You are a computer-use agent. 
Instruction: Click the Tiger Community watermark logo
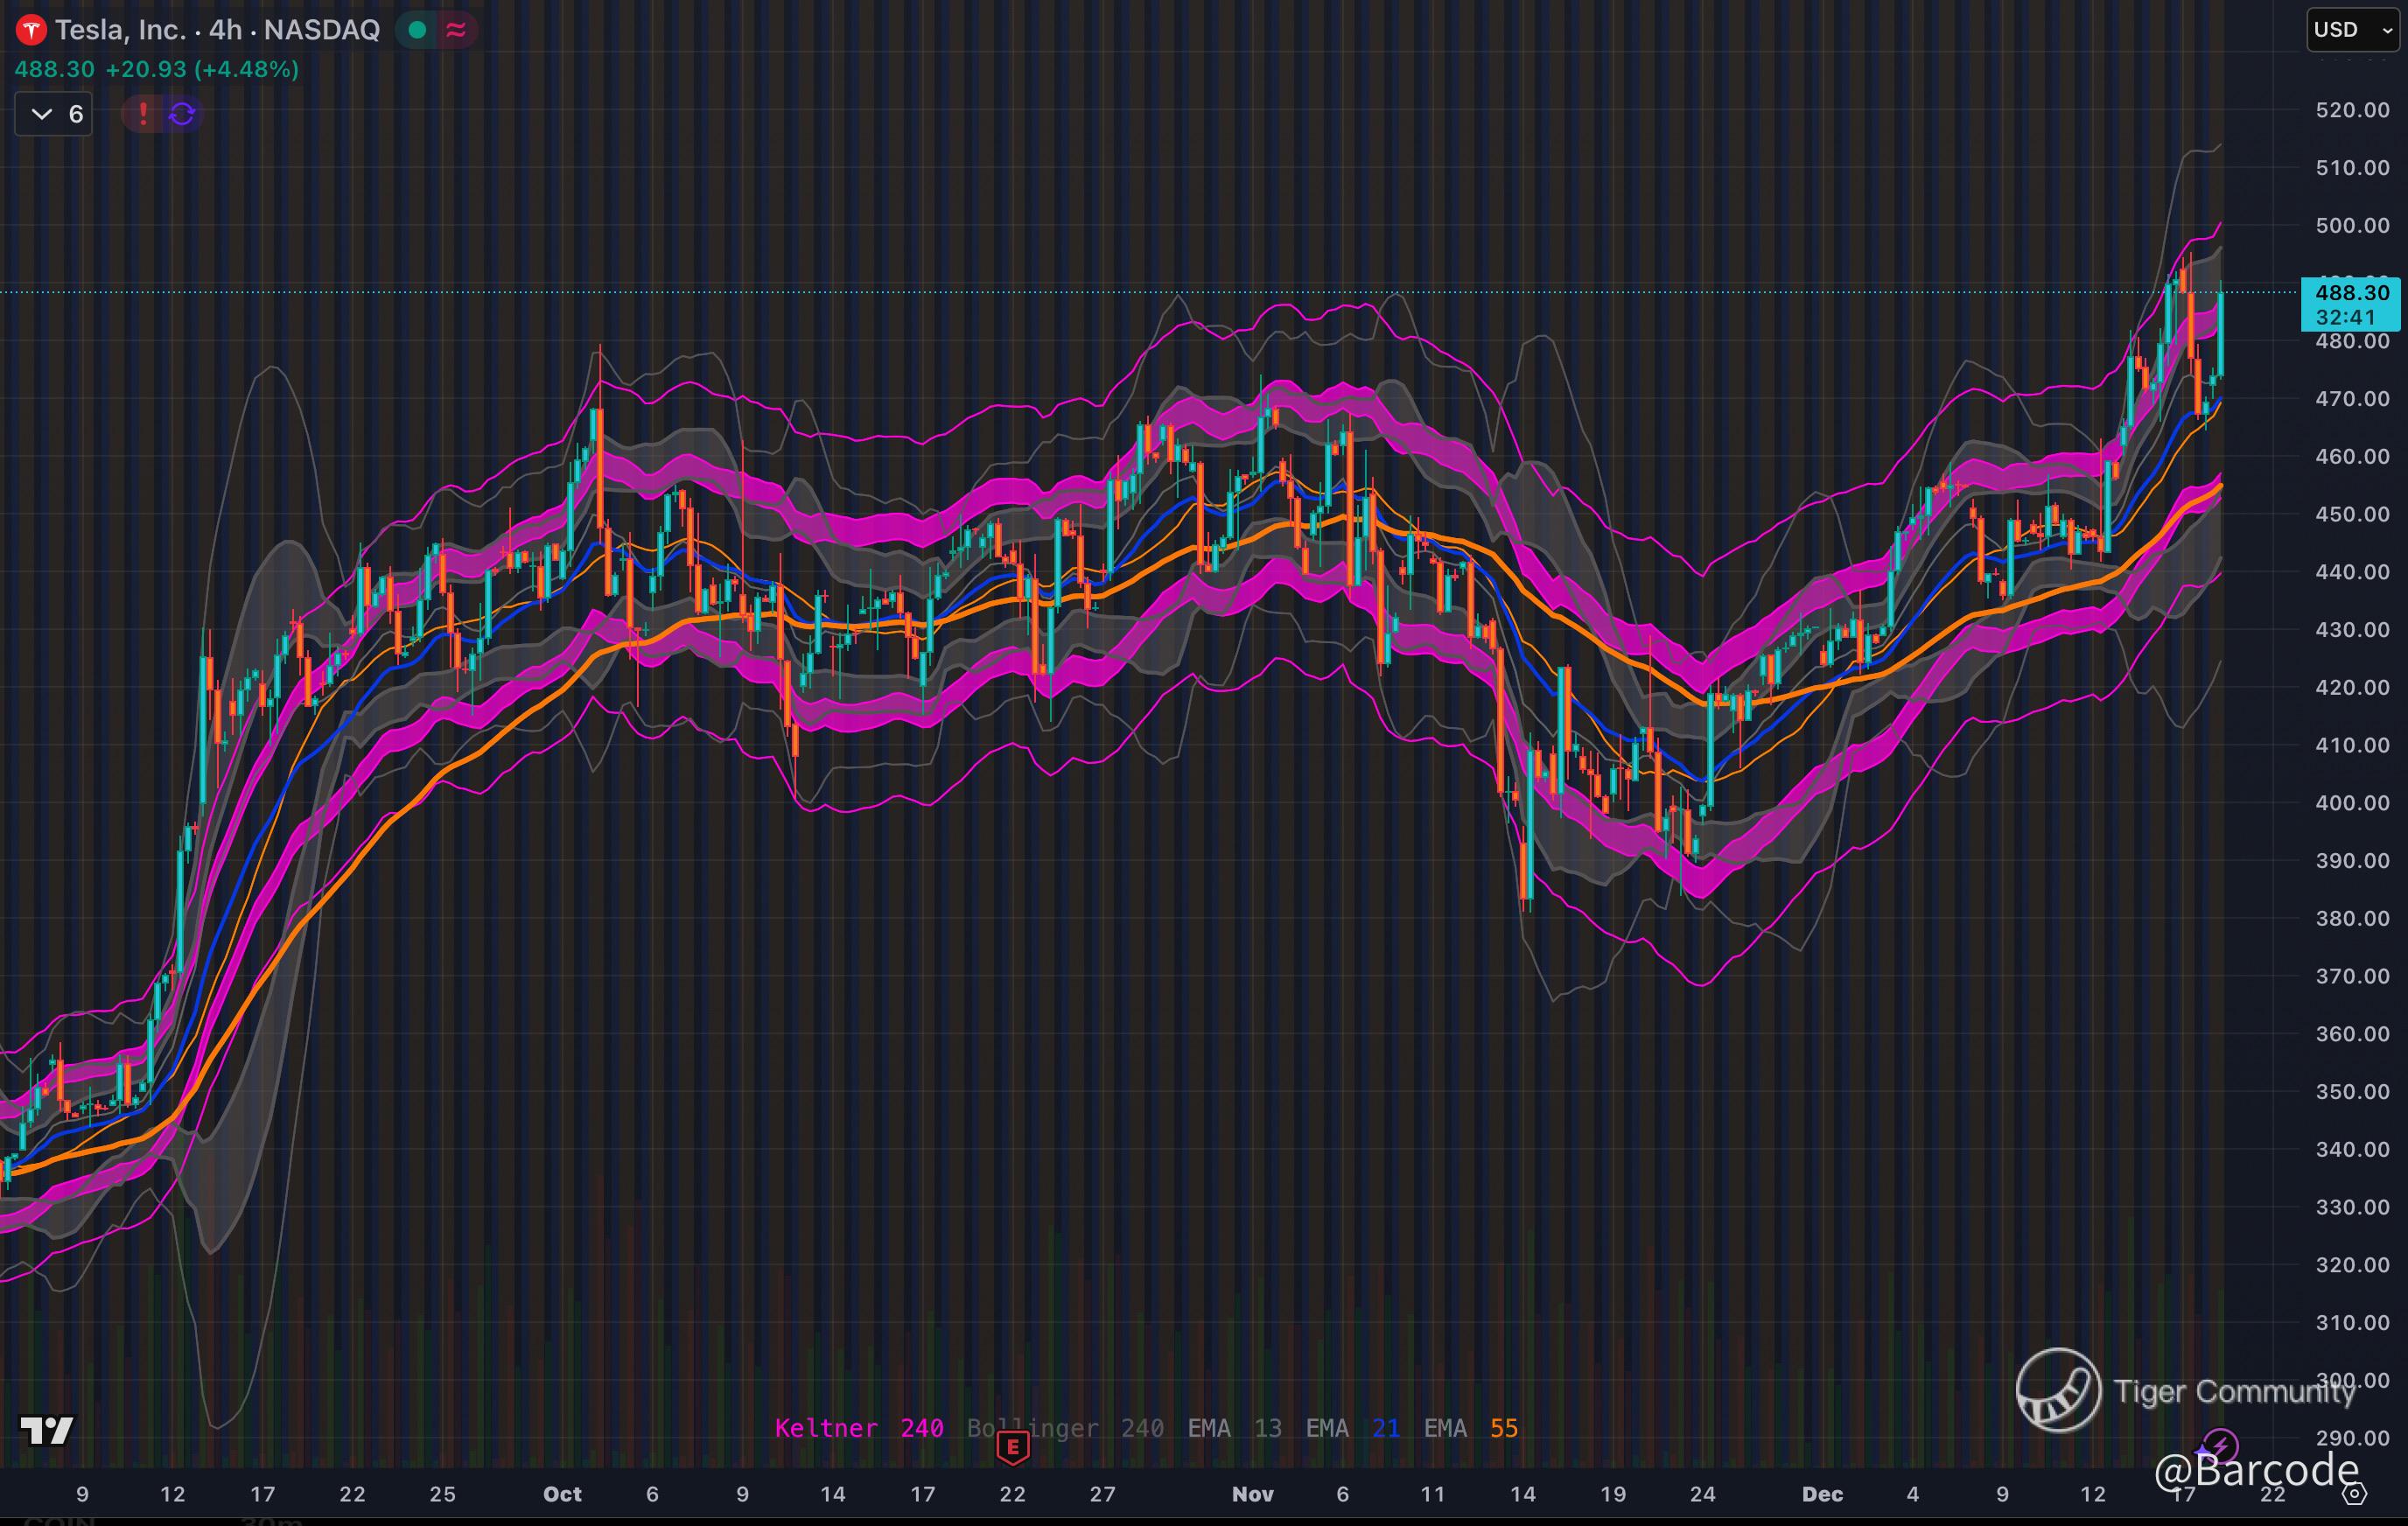tap(2058, 1390)
